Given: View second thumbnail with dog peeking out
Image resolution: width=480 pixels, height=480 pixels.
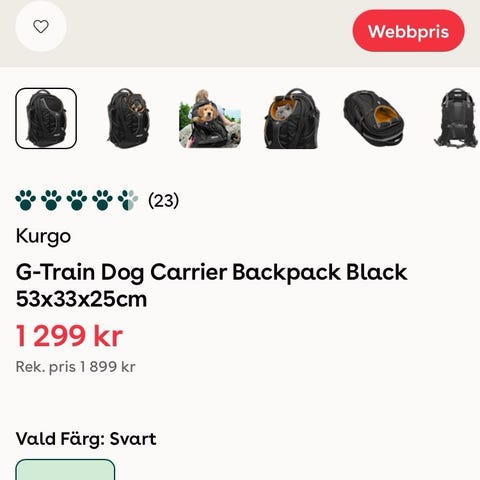Looking at the screenshot, I should pos(128,118).
